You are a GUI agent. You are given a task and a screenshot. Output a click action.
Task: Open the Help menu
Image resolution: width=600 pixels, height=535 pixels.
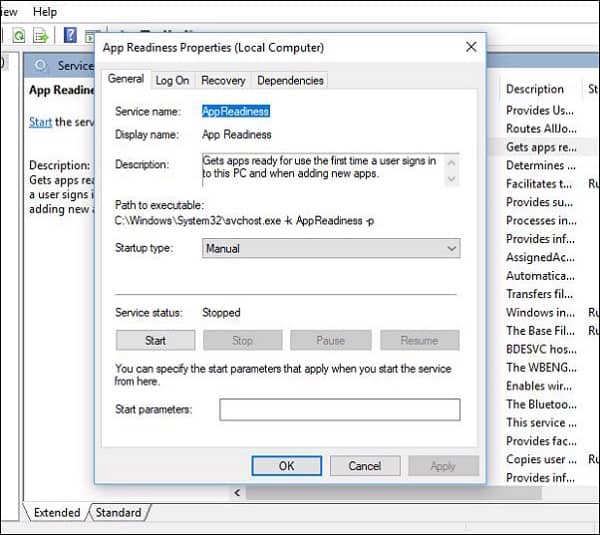[x=45, y=12]
